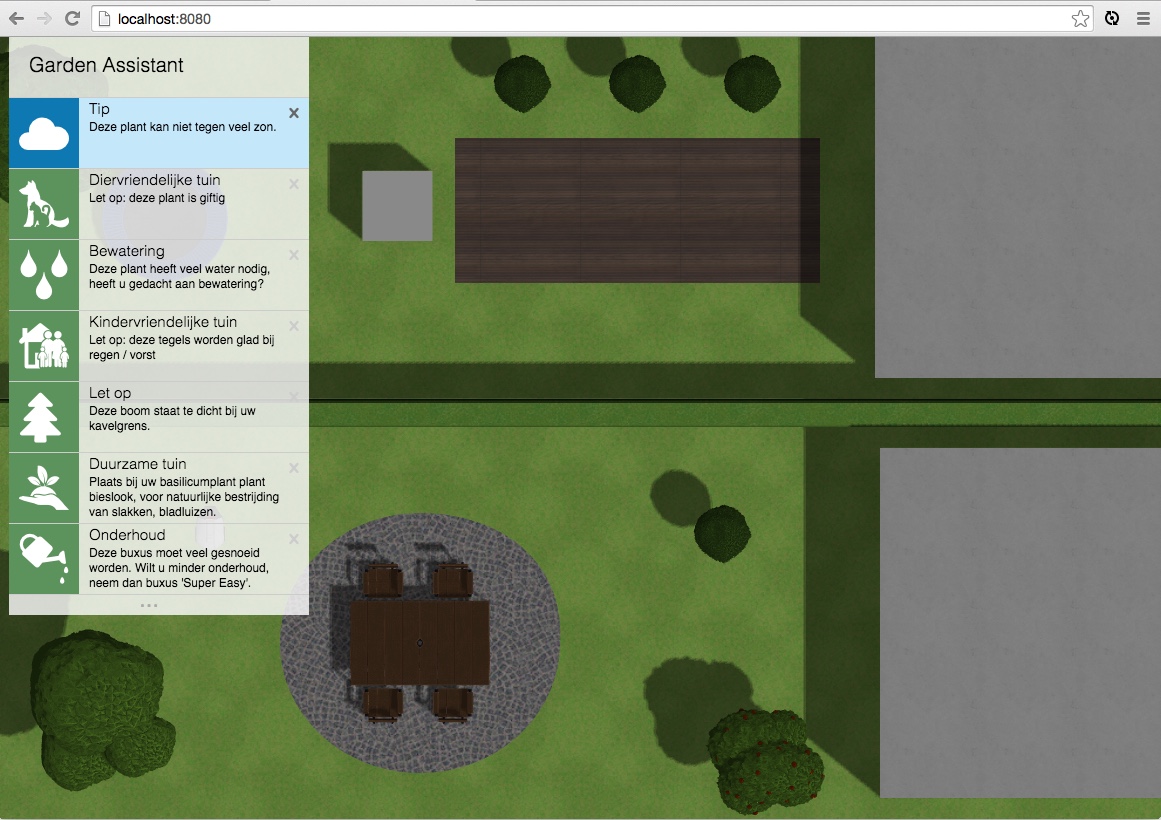Click the dark wooden deck in the garden
This screenshot has width=1161, height=820.
click(x=637, y=210)
